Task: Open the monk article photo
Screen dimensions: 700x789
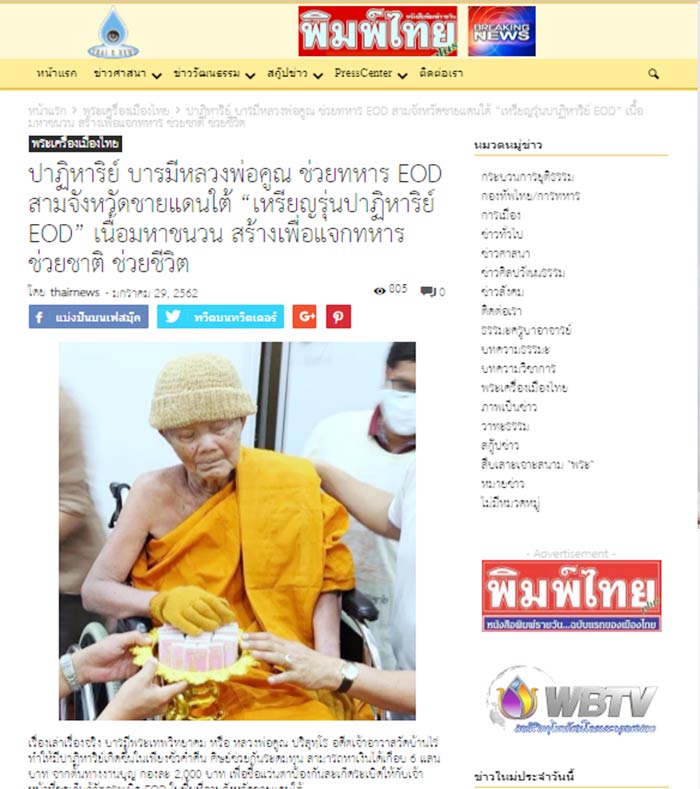Action: [238, 531]
